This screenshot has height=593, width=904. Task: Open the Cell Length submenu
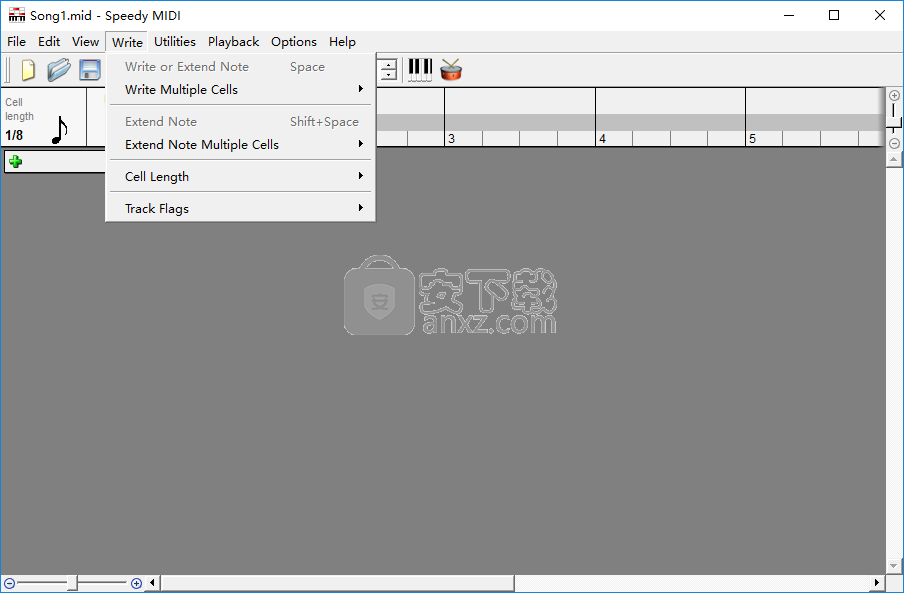click(242, 176)
